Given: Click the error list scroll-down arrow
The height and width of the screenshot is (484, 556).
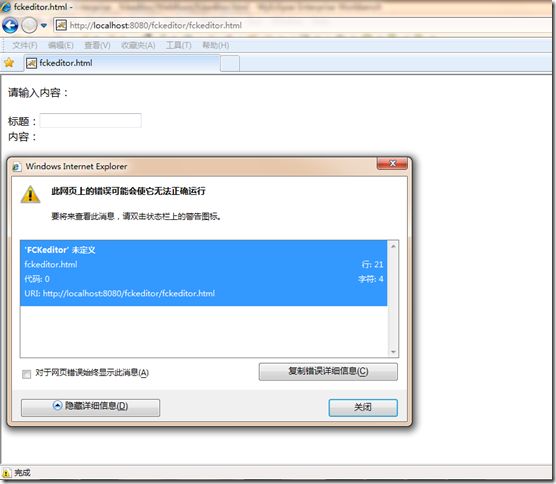Looking at the screenshot, I should pyautogui.click(x=393, y=352).
